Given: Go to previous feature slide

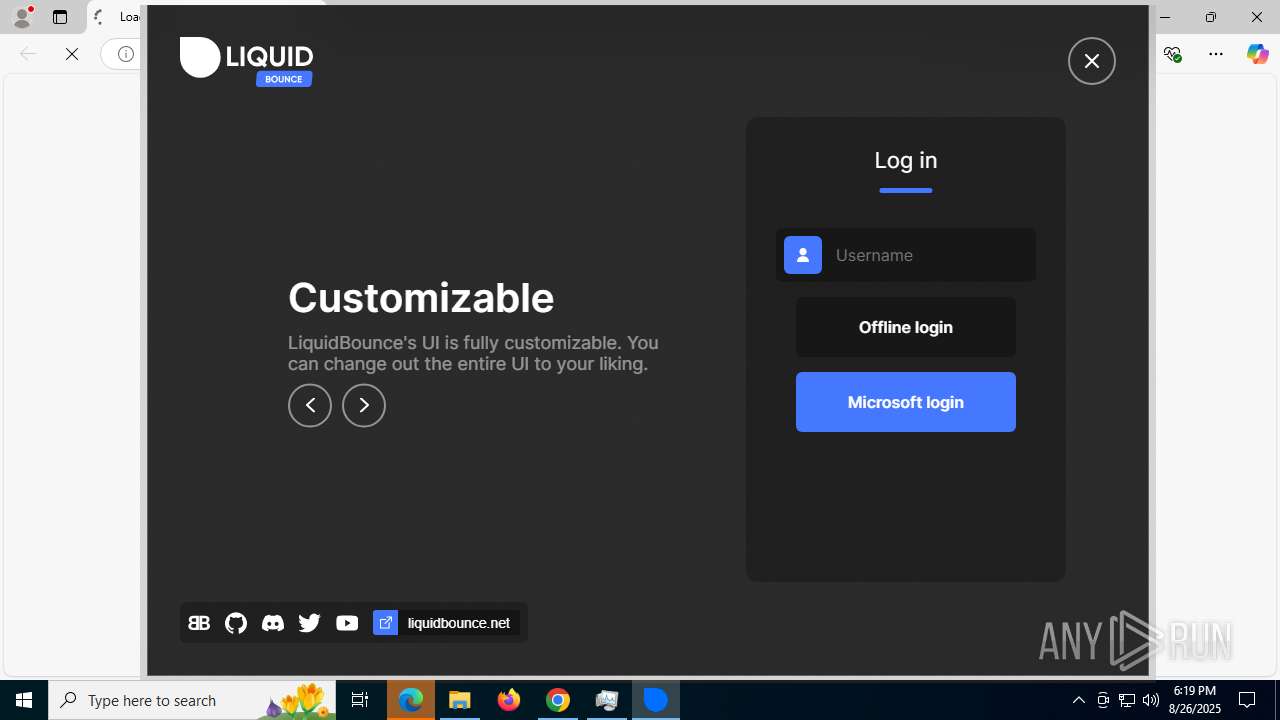Looking at the screenshot, I should pyautogui.click(x=310, y=405).
